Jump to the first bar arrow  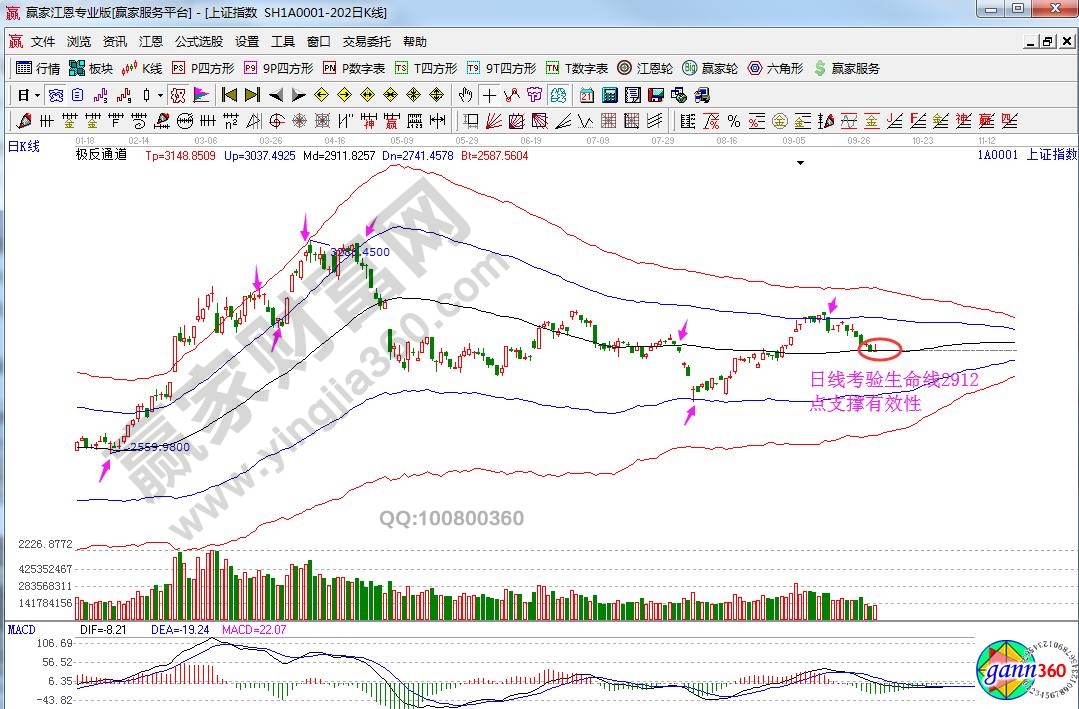[229, 96]
